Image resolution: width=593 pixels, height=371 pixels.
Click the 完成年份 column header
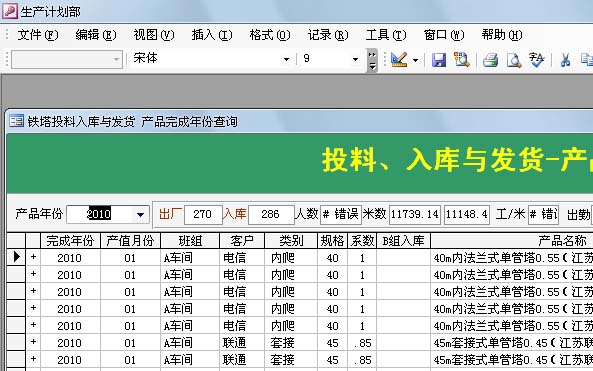[x=70, y=241]
